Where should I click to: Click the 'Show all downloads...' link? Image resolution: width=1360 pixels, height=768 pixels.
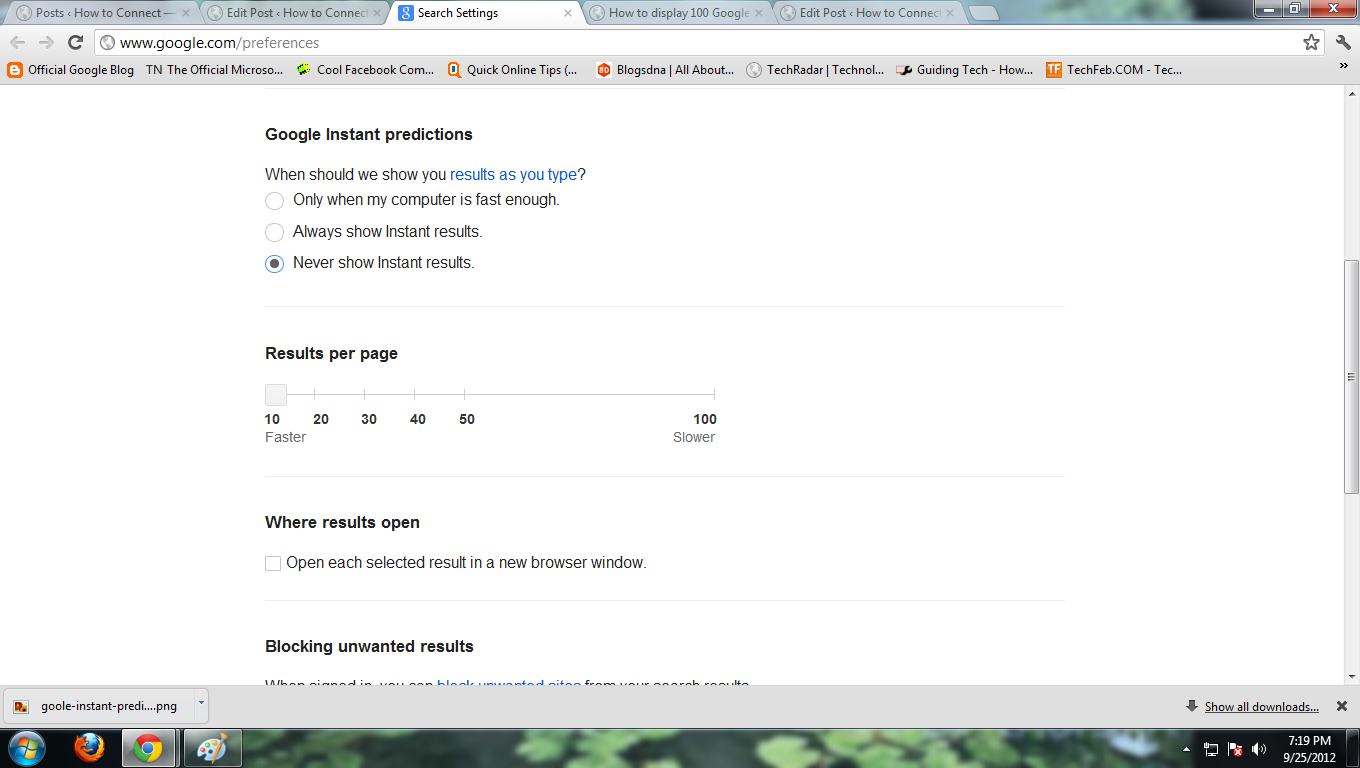pyautogui.click(x=1261, y=707)
